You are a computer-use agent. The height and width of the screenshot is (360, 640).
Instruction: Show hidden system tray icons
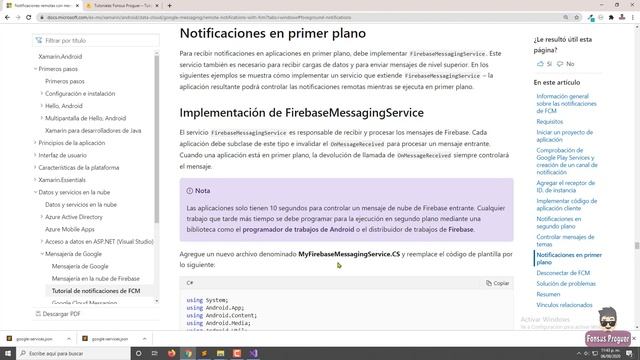[578, 353]
